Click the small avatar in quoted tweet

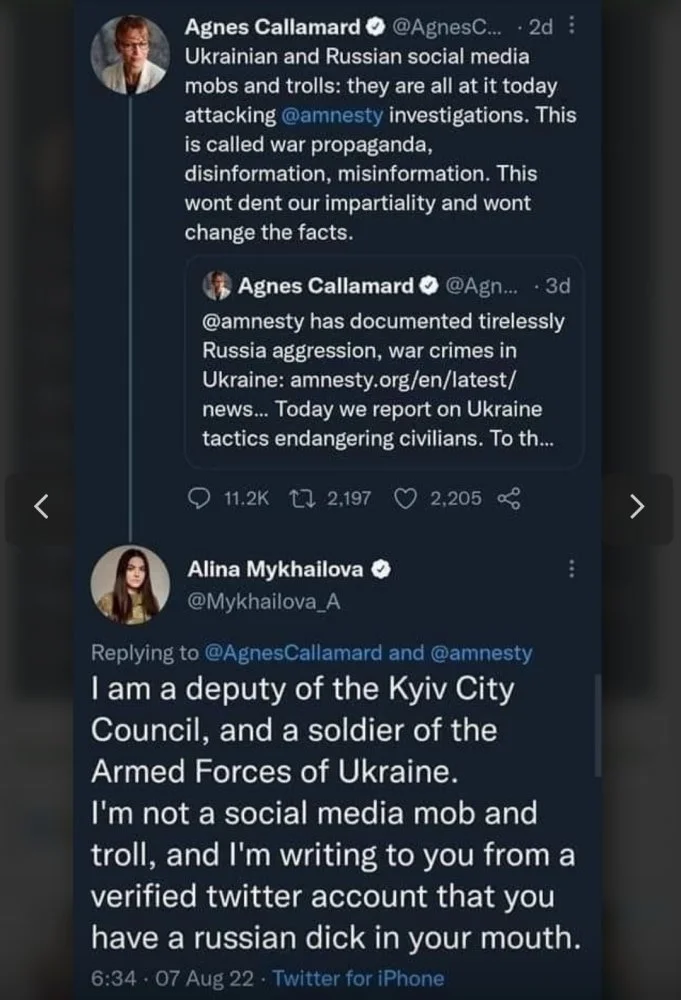point(218,287)
